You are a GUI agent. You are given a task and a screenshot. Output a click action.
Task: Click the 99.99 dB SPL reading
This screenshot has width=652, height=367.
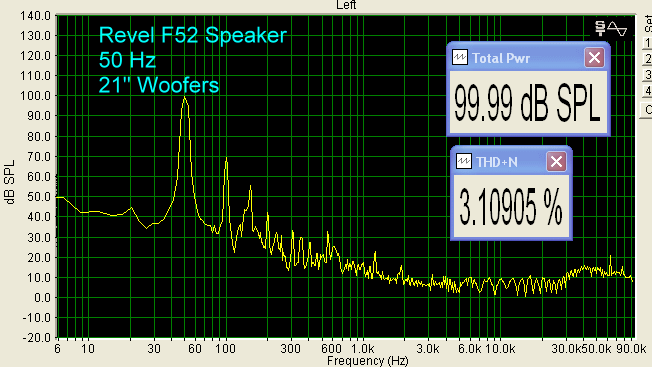coord(527,103)
